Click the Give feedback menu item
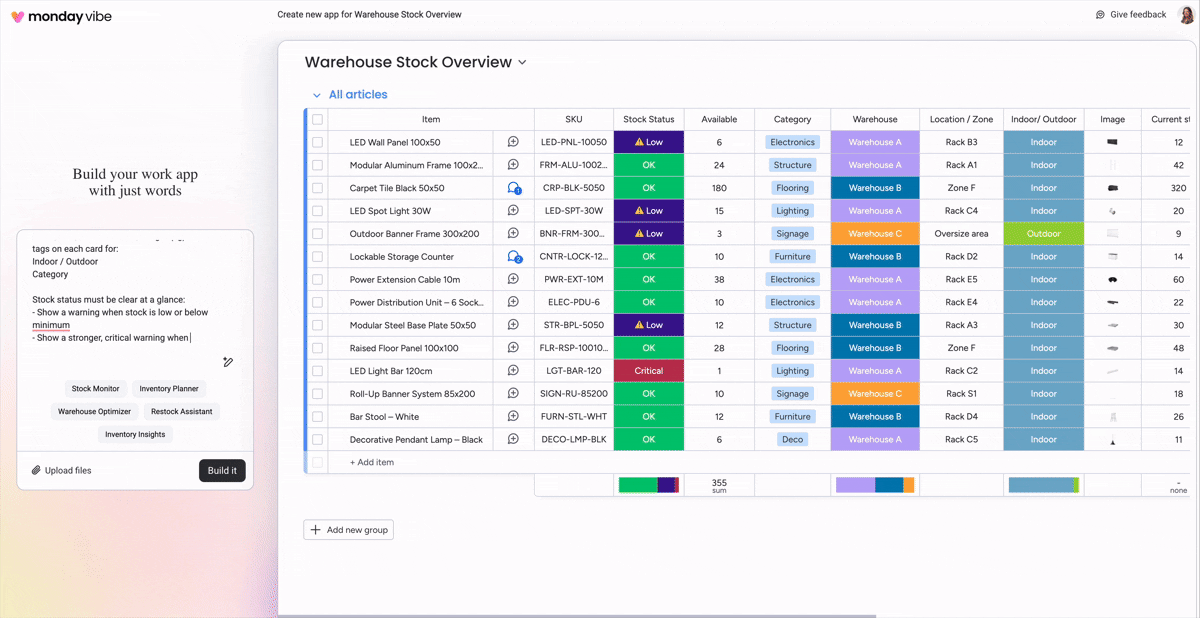The height and width of the screenshot is (618, 1200). 1132,14
